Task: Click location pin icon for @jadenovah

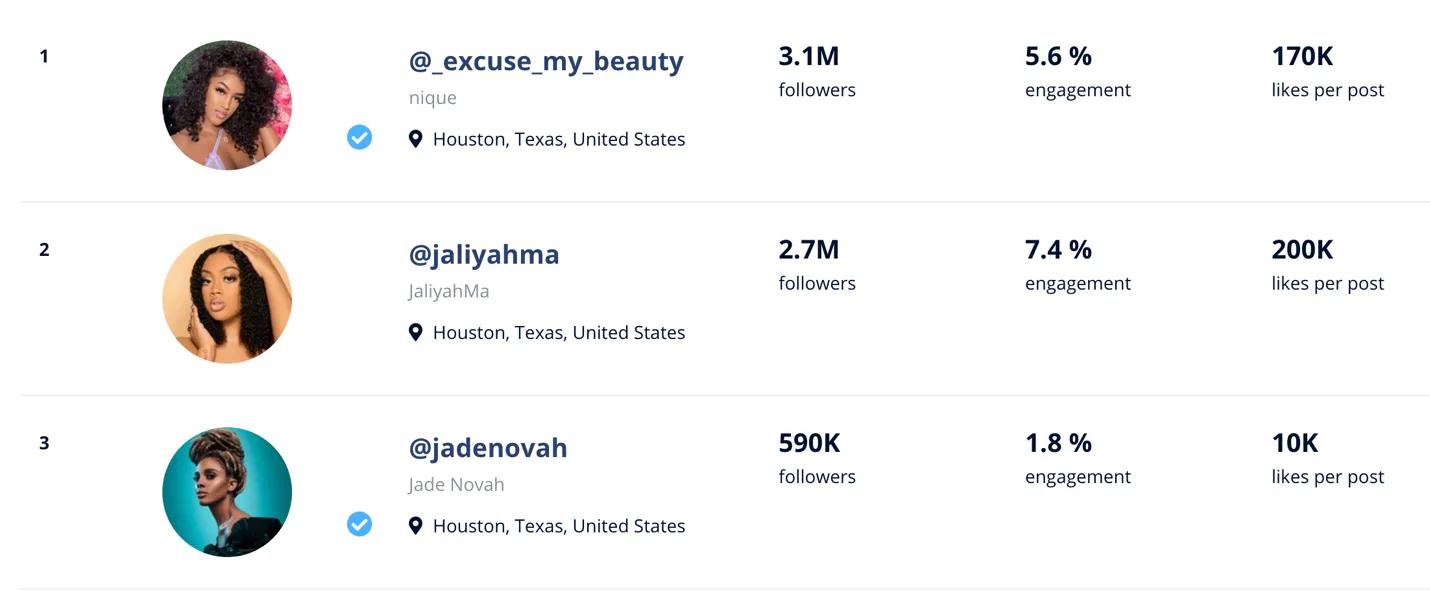Action: (416, 525)
